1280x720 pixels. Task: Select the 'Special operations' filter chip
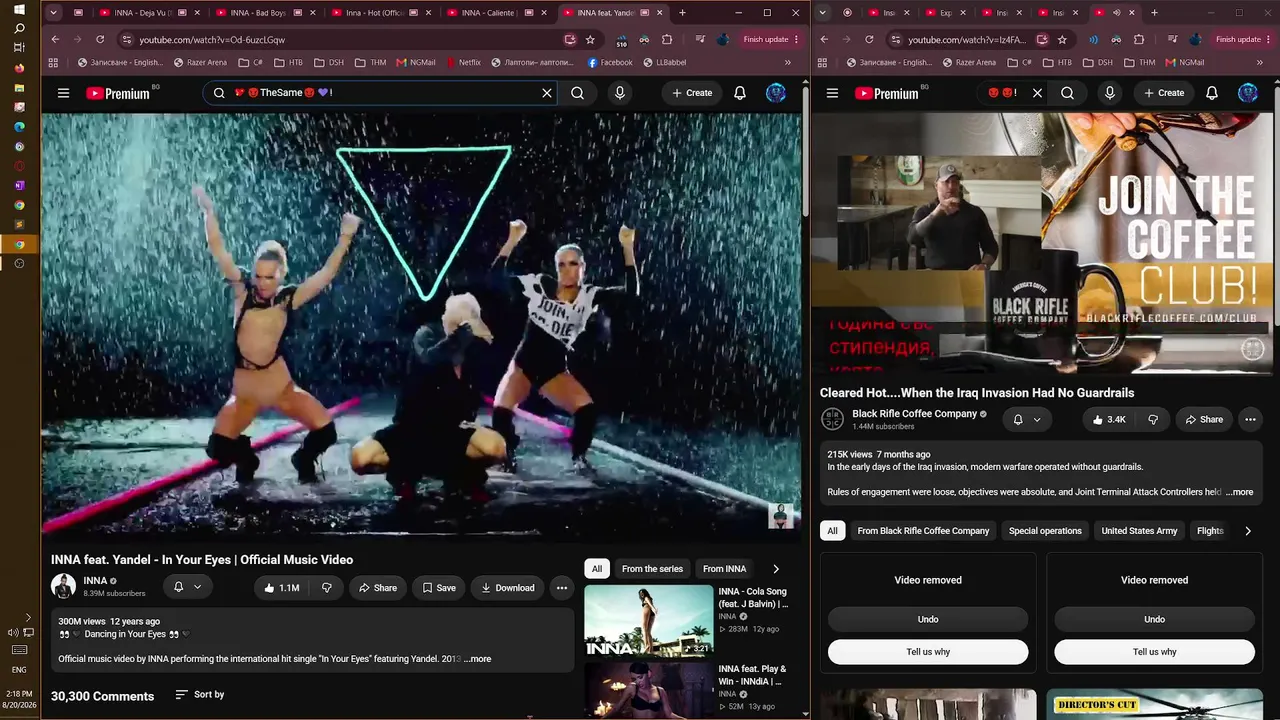tap(1045, 531)
